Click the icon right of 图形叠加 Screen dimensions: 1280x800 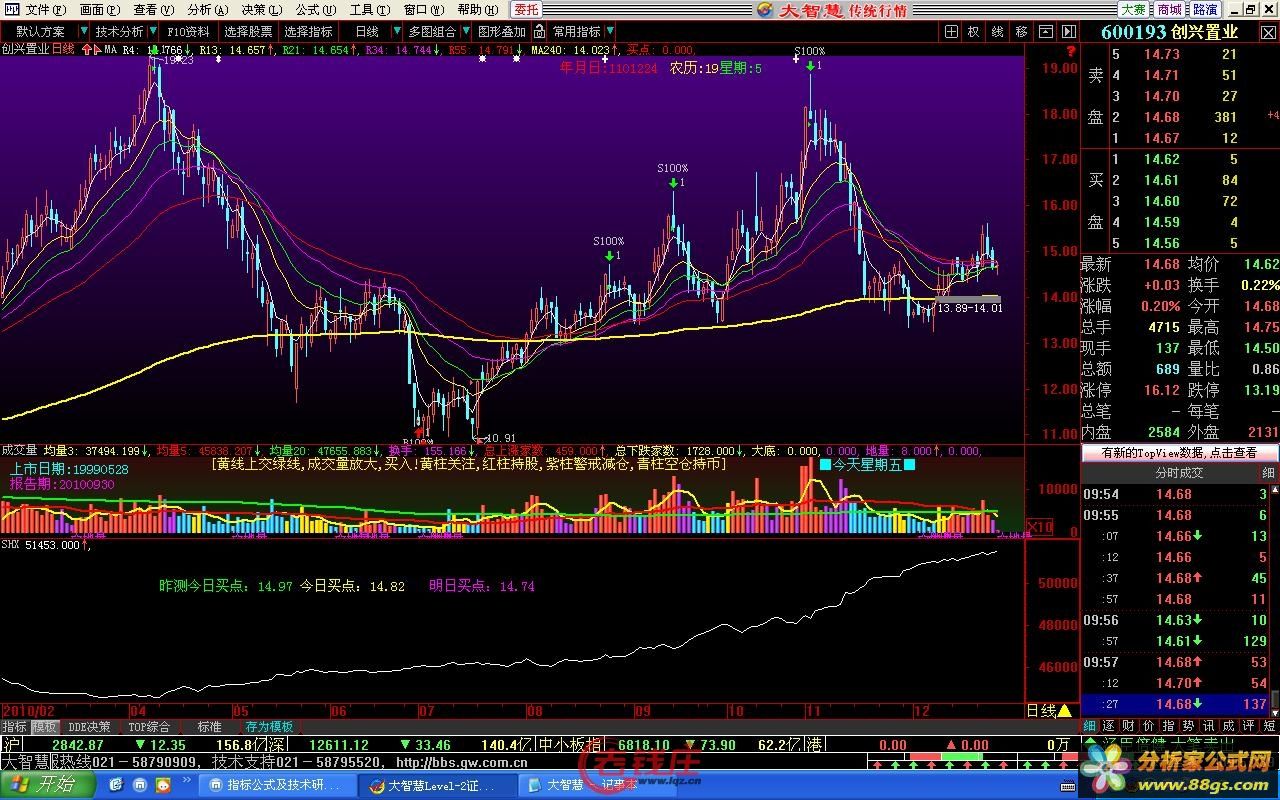click(x=539, y=32)
